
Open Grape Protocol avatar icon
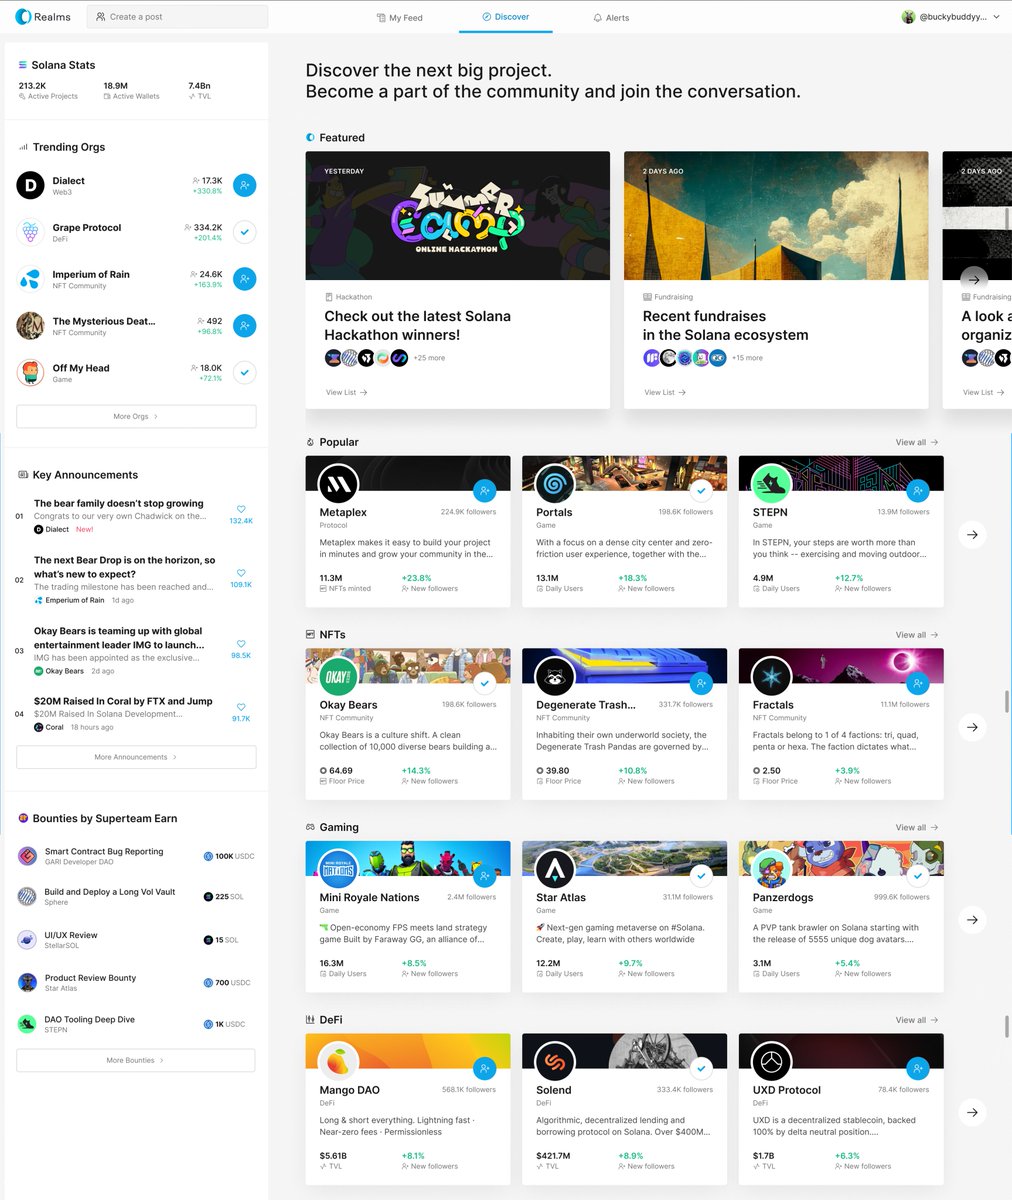[x=30, y=232]
